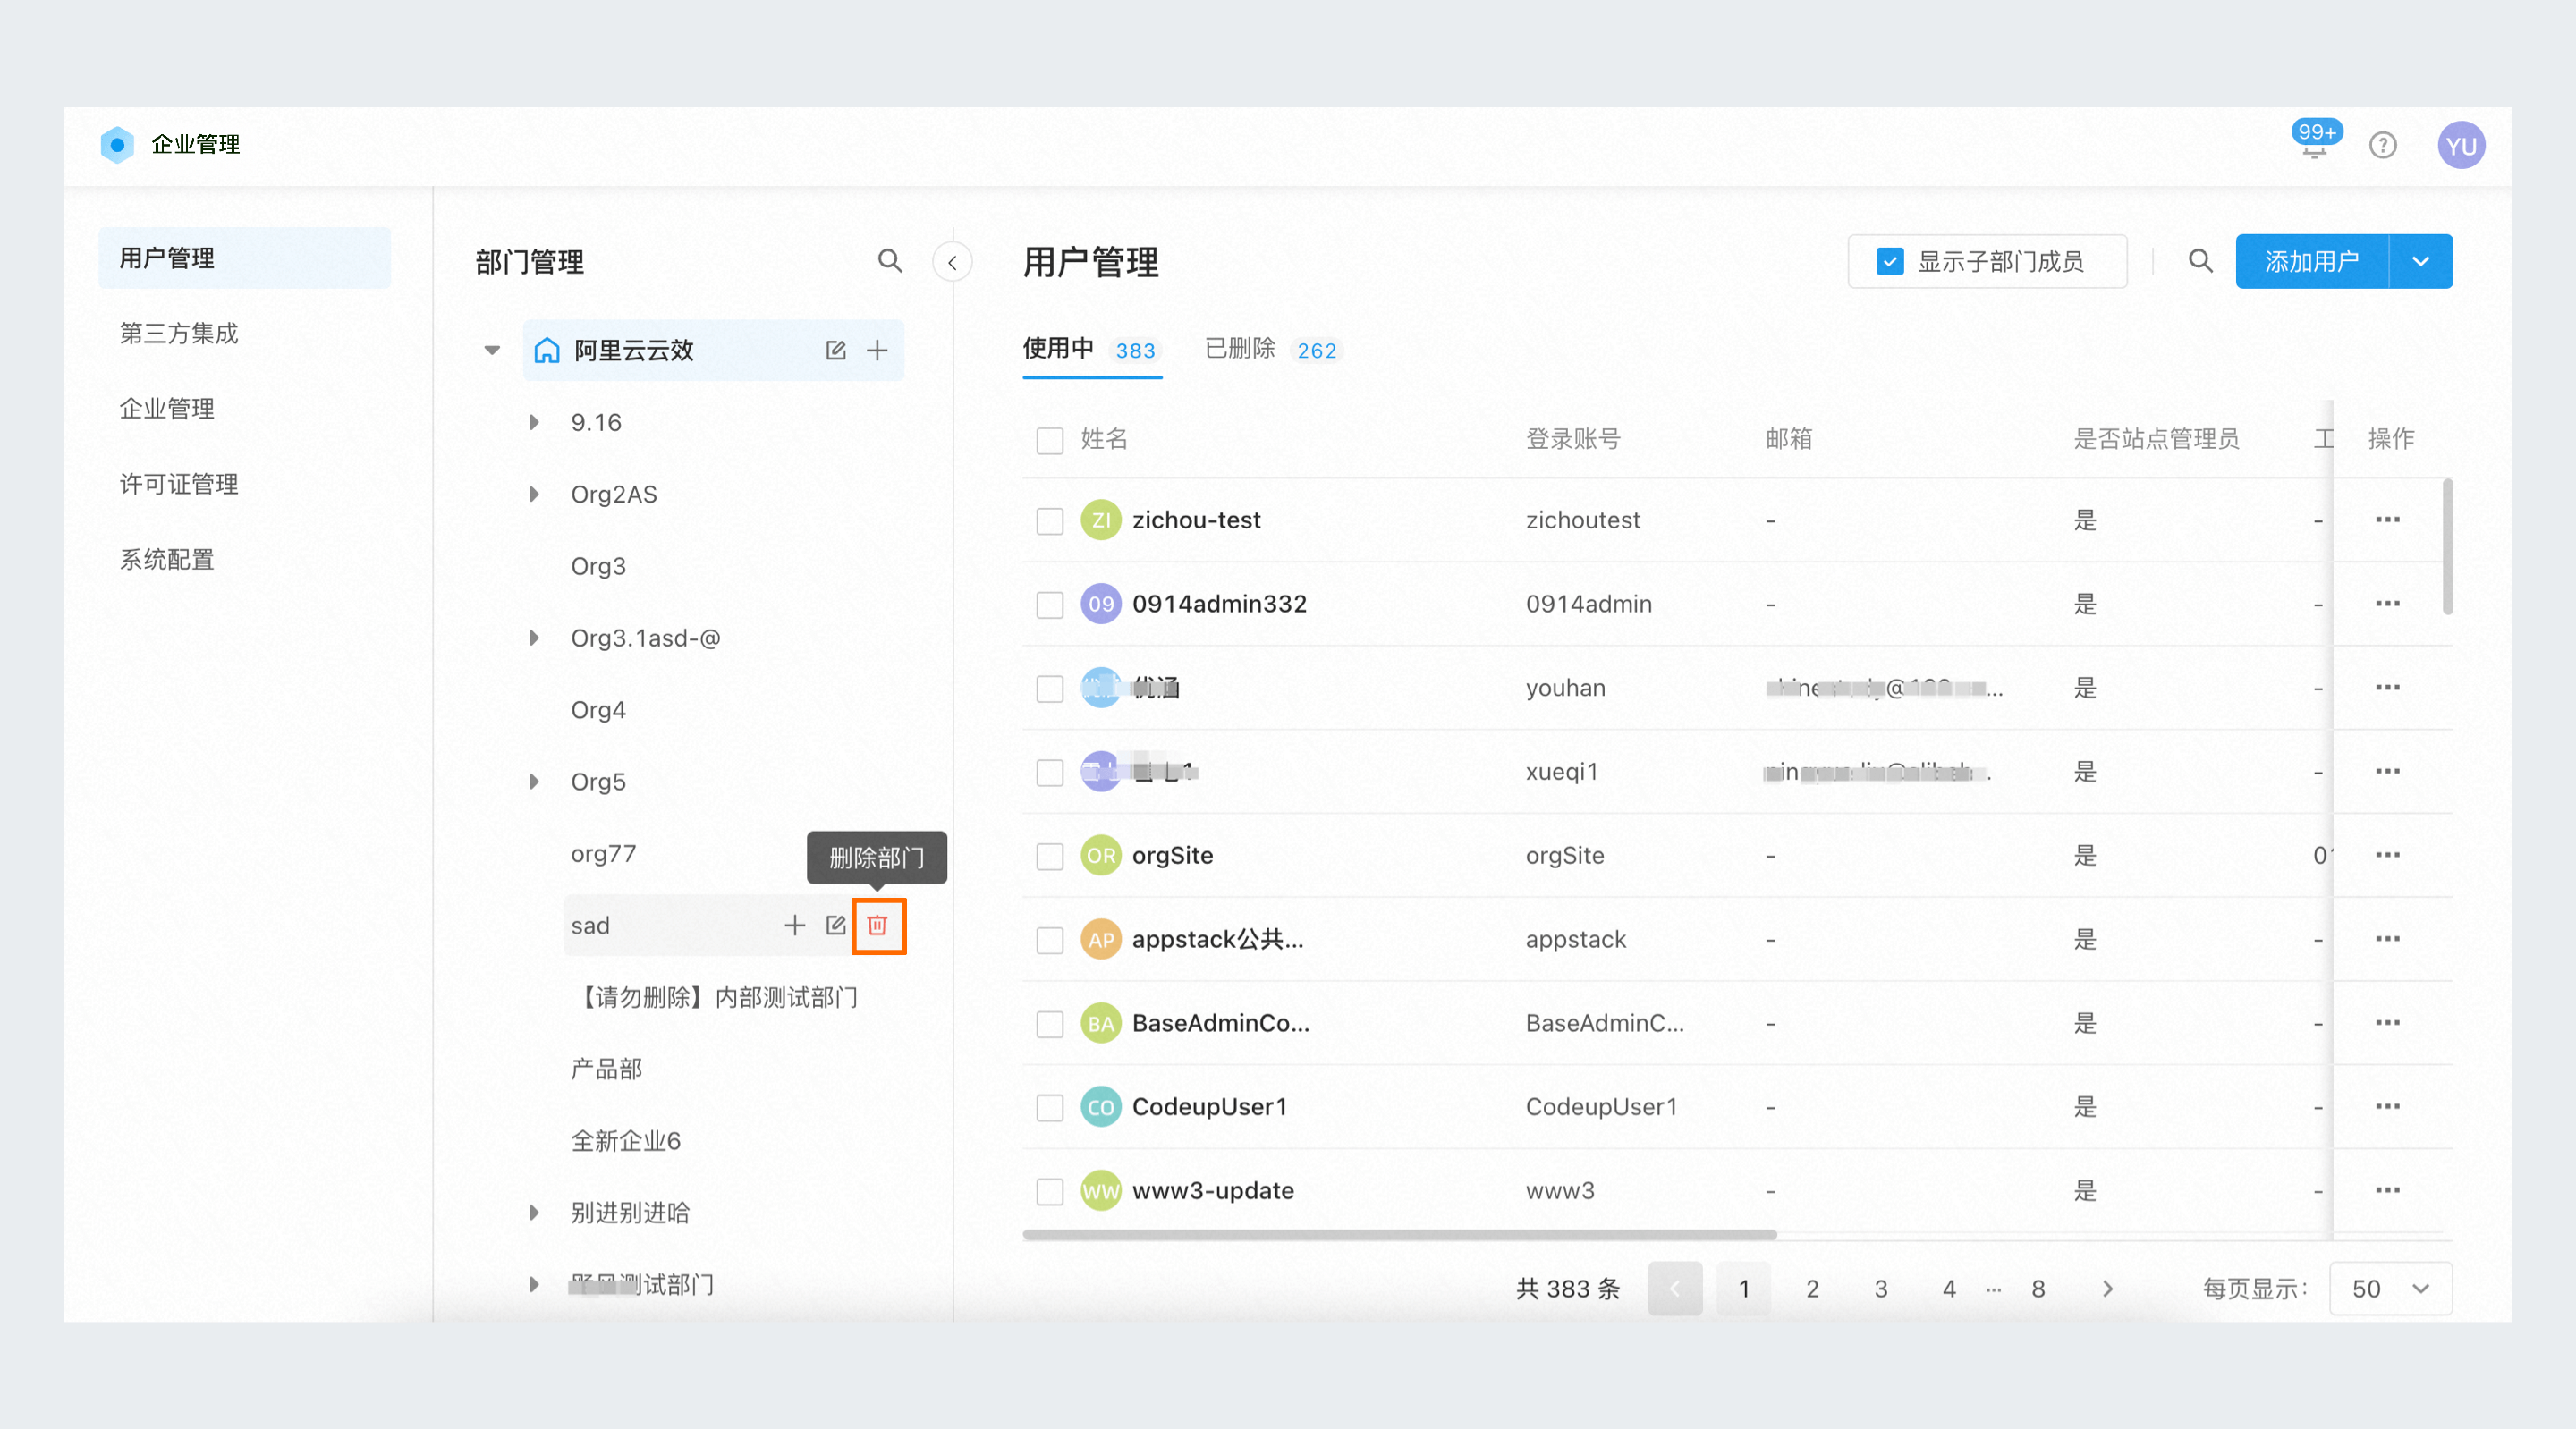The height and width of the screenshot is (1429, 2576).
Task: Open 企业管理 in sidebar
Action: coord(167,408)
